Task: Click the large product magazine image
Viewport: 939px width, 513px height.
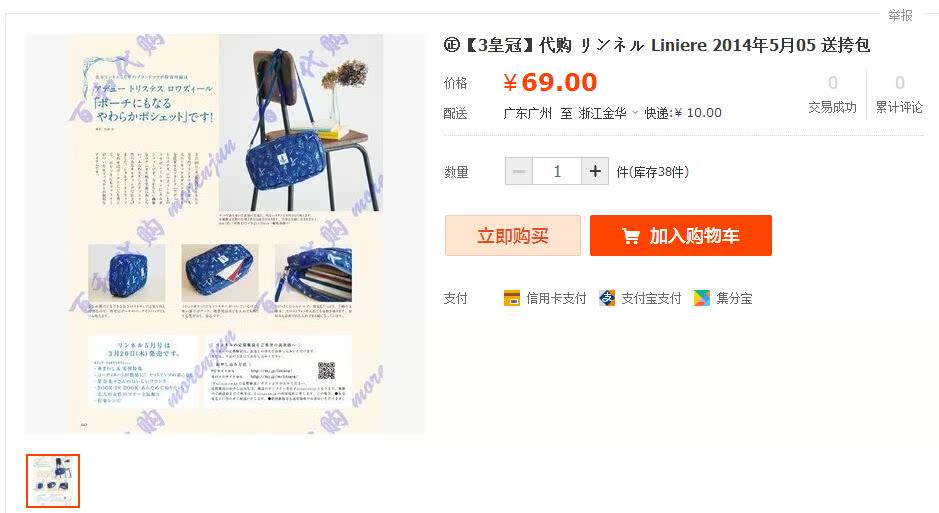Action: [226, 233]
